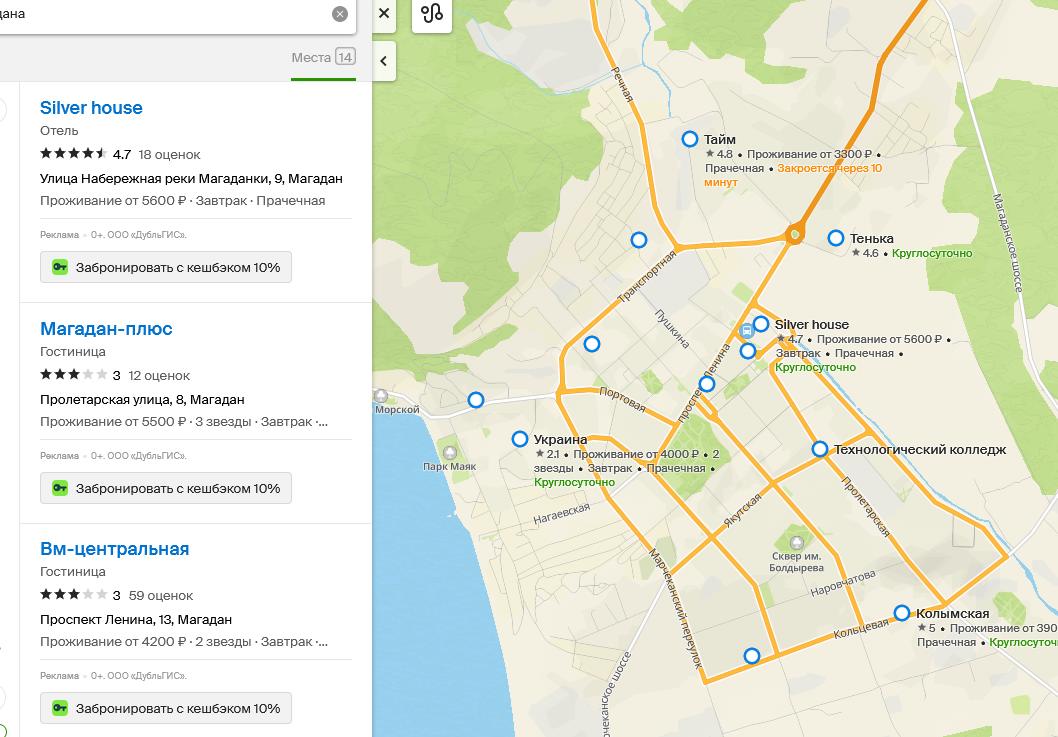Click the key icon on Магадан-плюс booking button
This screenshot has height=737, width=1058.
point(60,488)
